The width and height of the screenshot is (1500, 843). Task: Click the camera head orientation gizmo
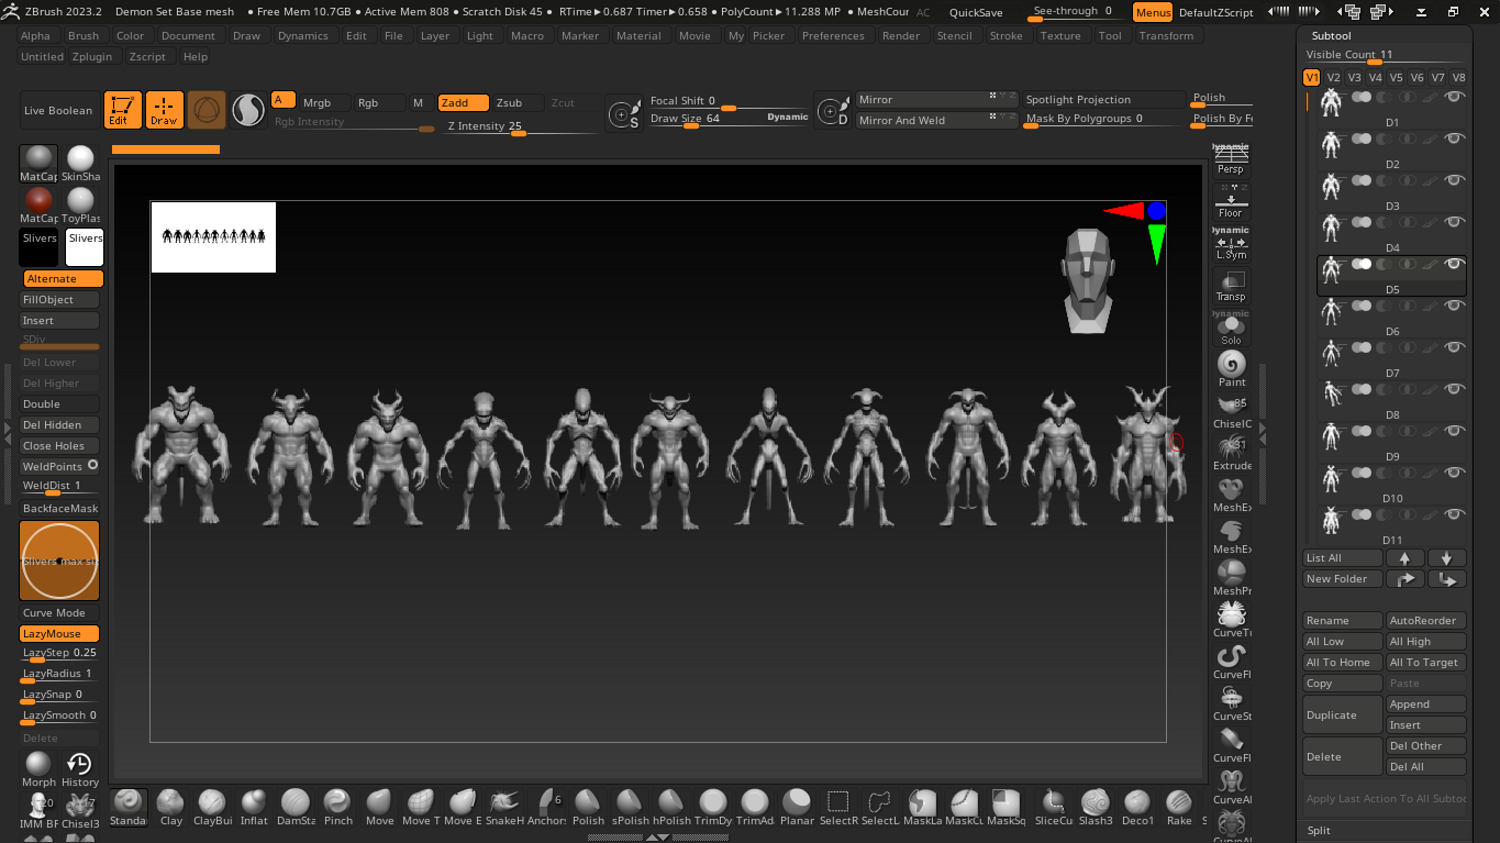(1087, 280)
